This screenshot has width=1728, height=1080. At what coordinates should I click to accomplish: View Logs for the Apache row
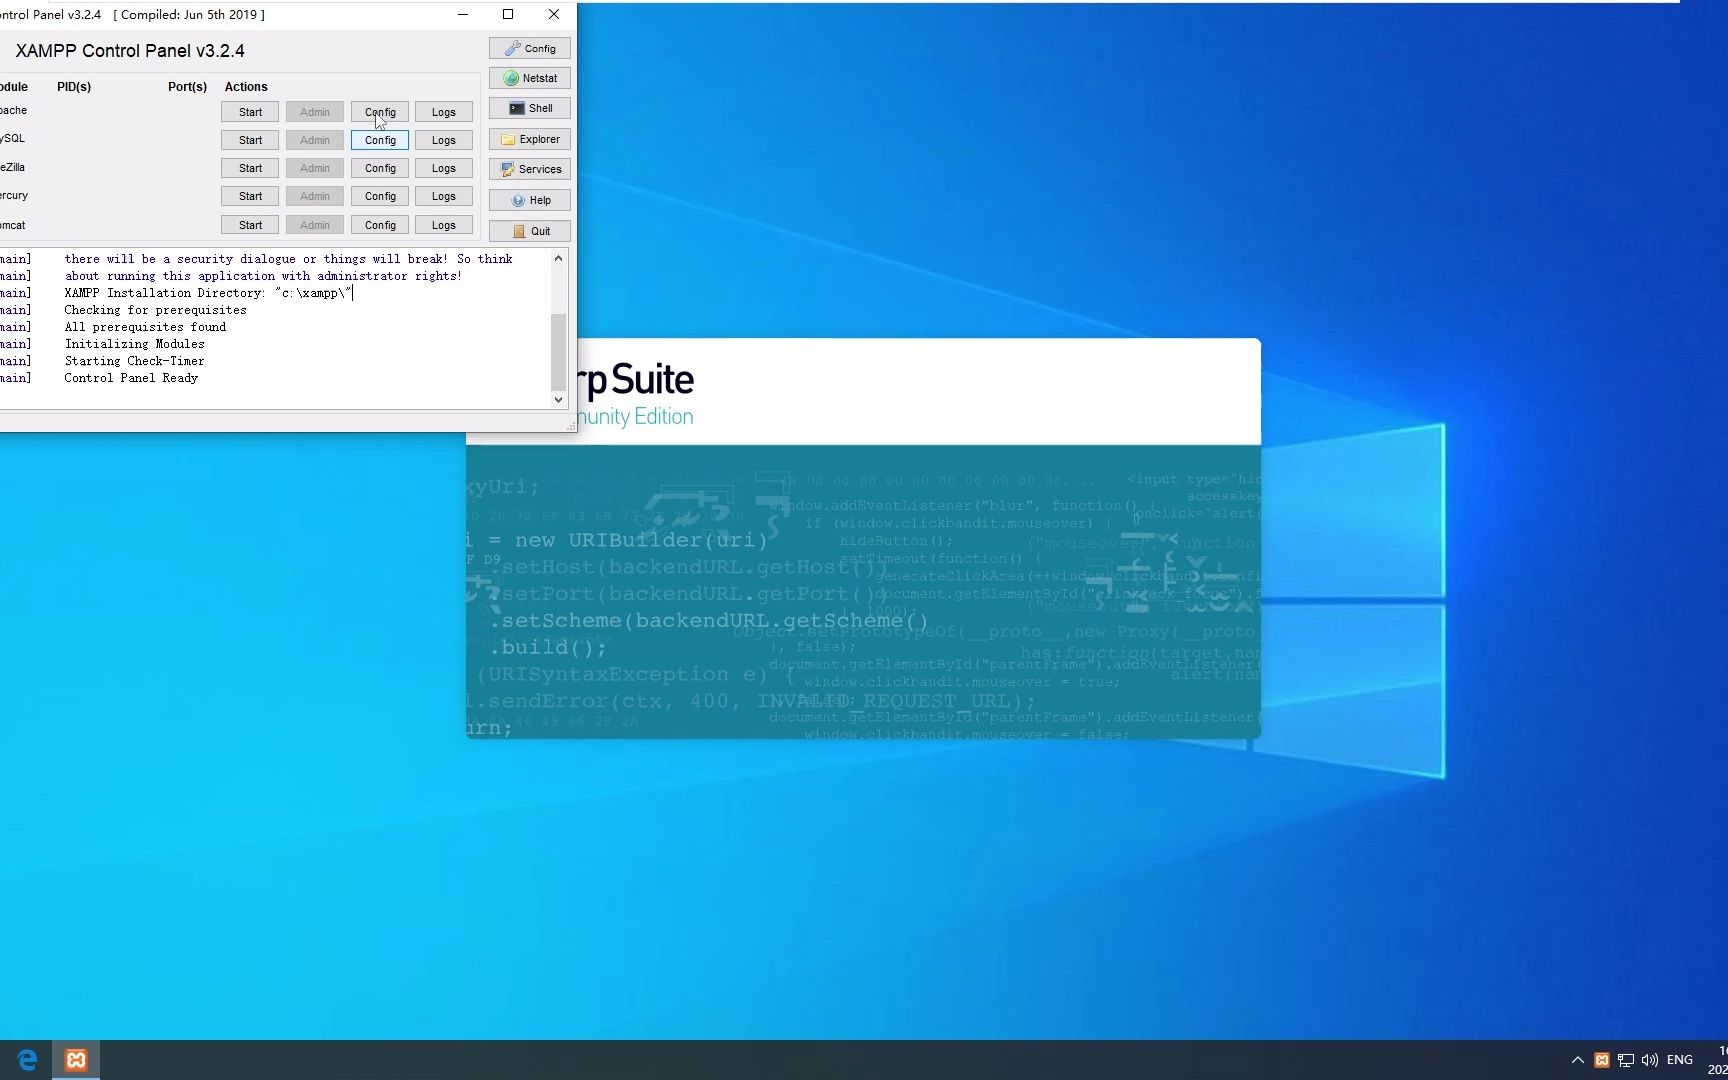tap(444, 112)
